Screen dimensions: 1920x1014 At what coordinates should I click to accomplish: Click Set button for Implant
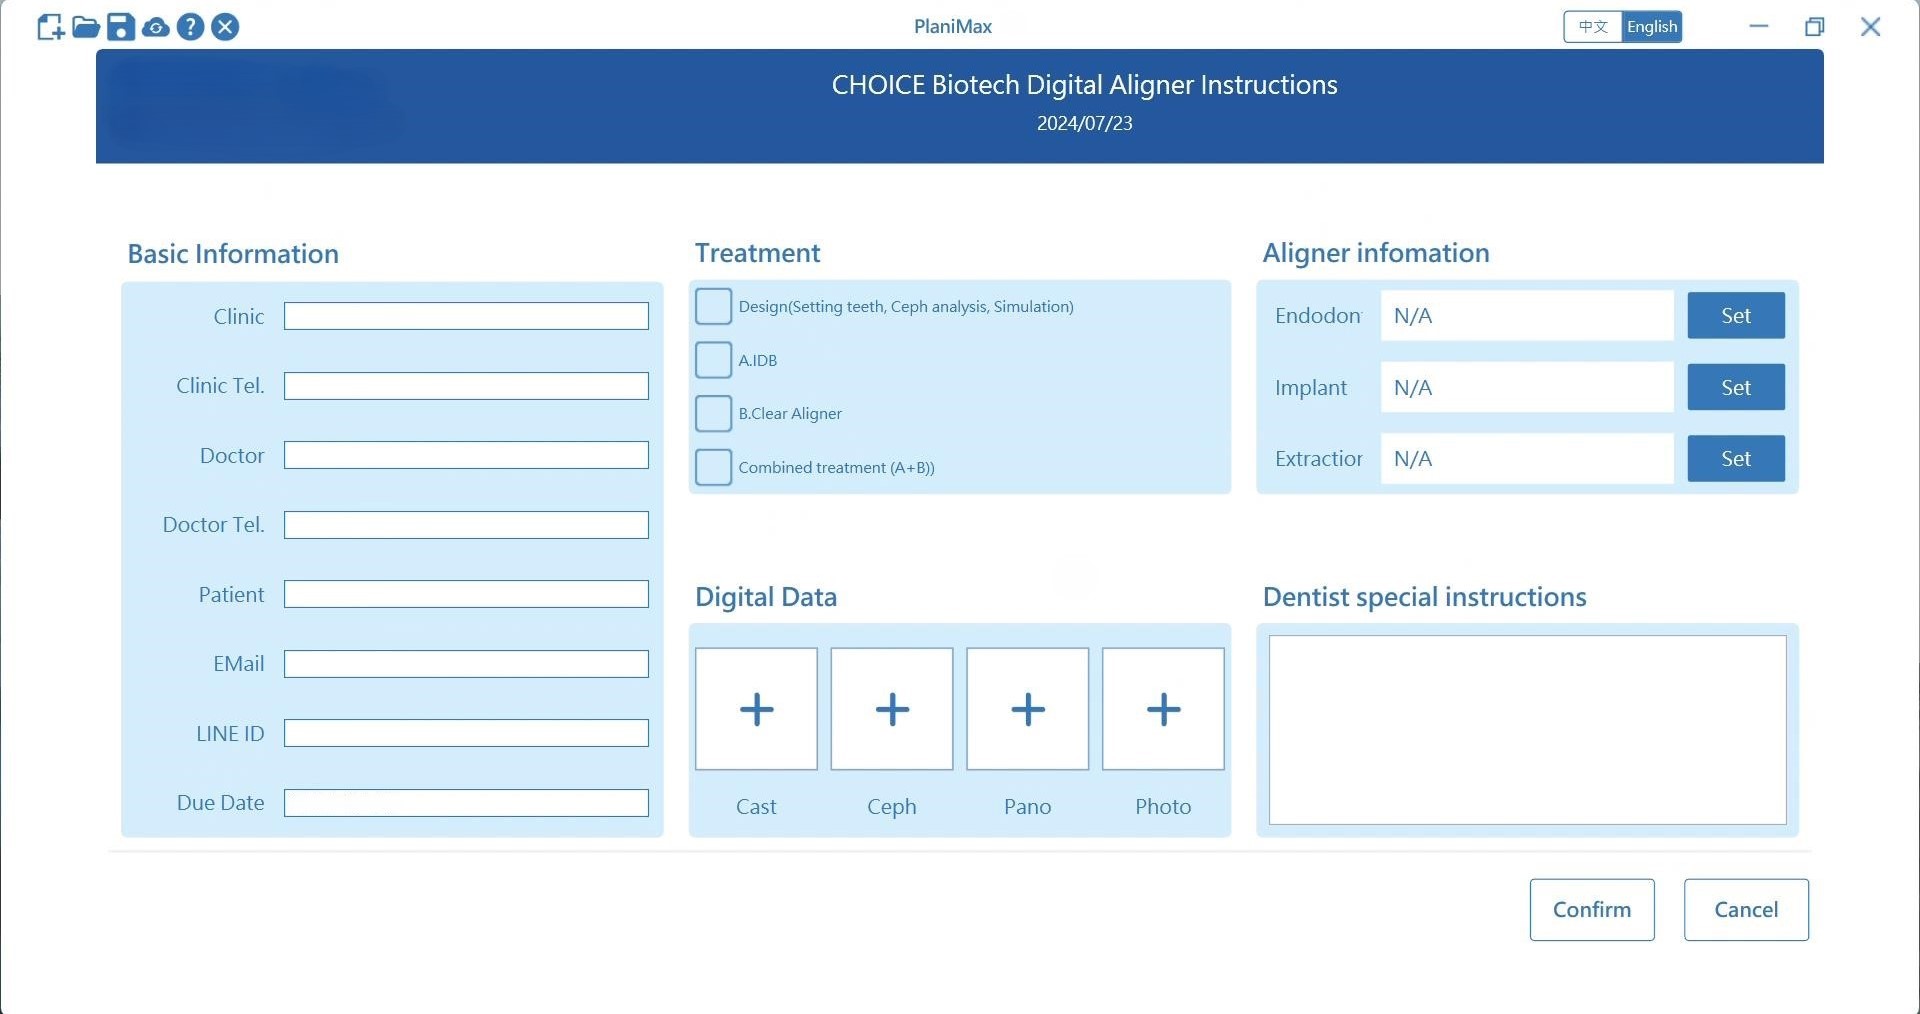tap(1736, 387)
